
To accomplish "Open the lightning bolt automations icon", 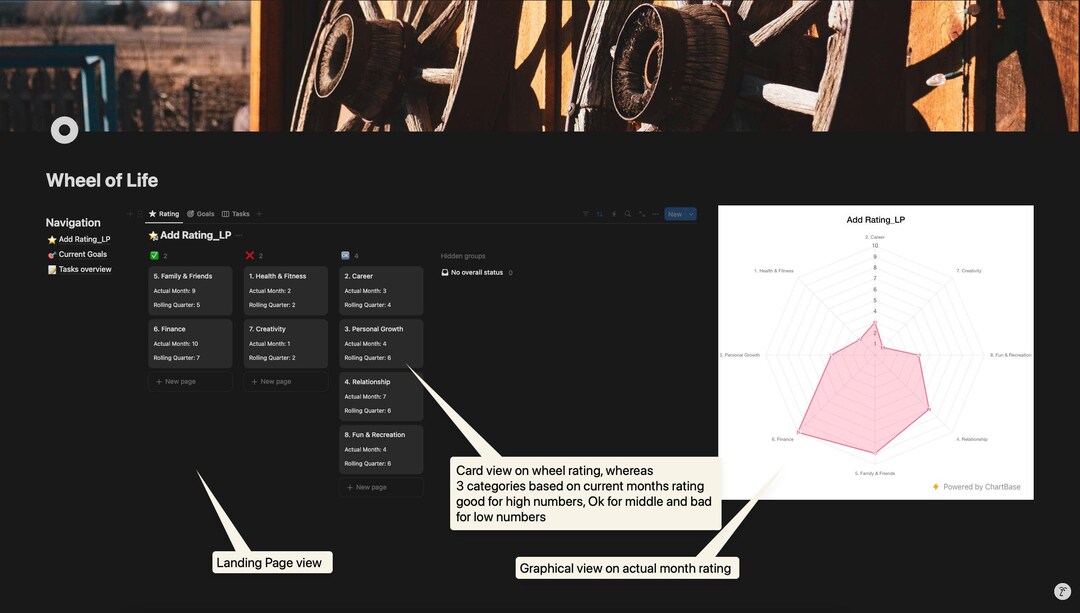I will click(614, 214).
